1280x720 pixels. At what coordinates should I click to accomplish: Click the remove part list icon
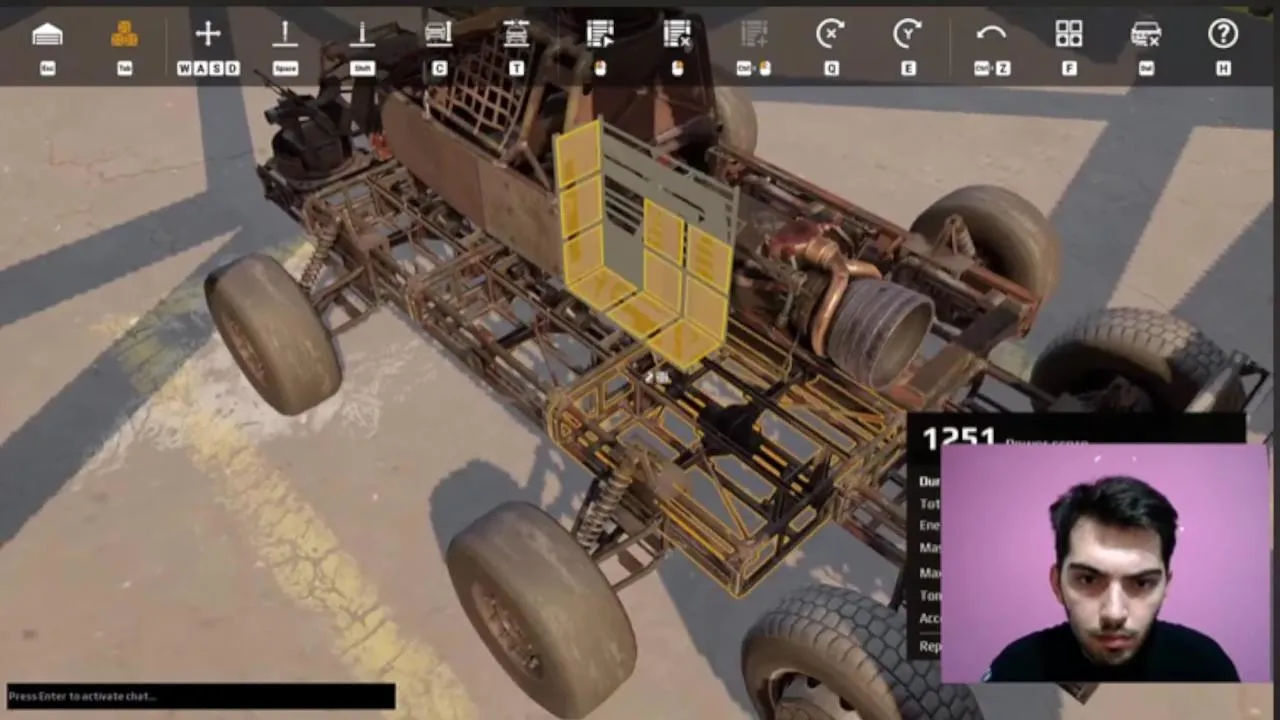677,35
